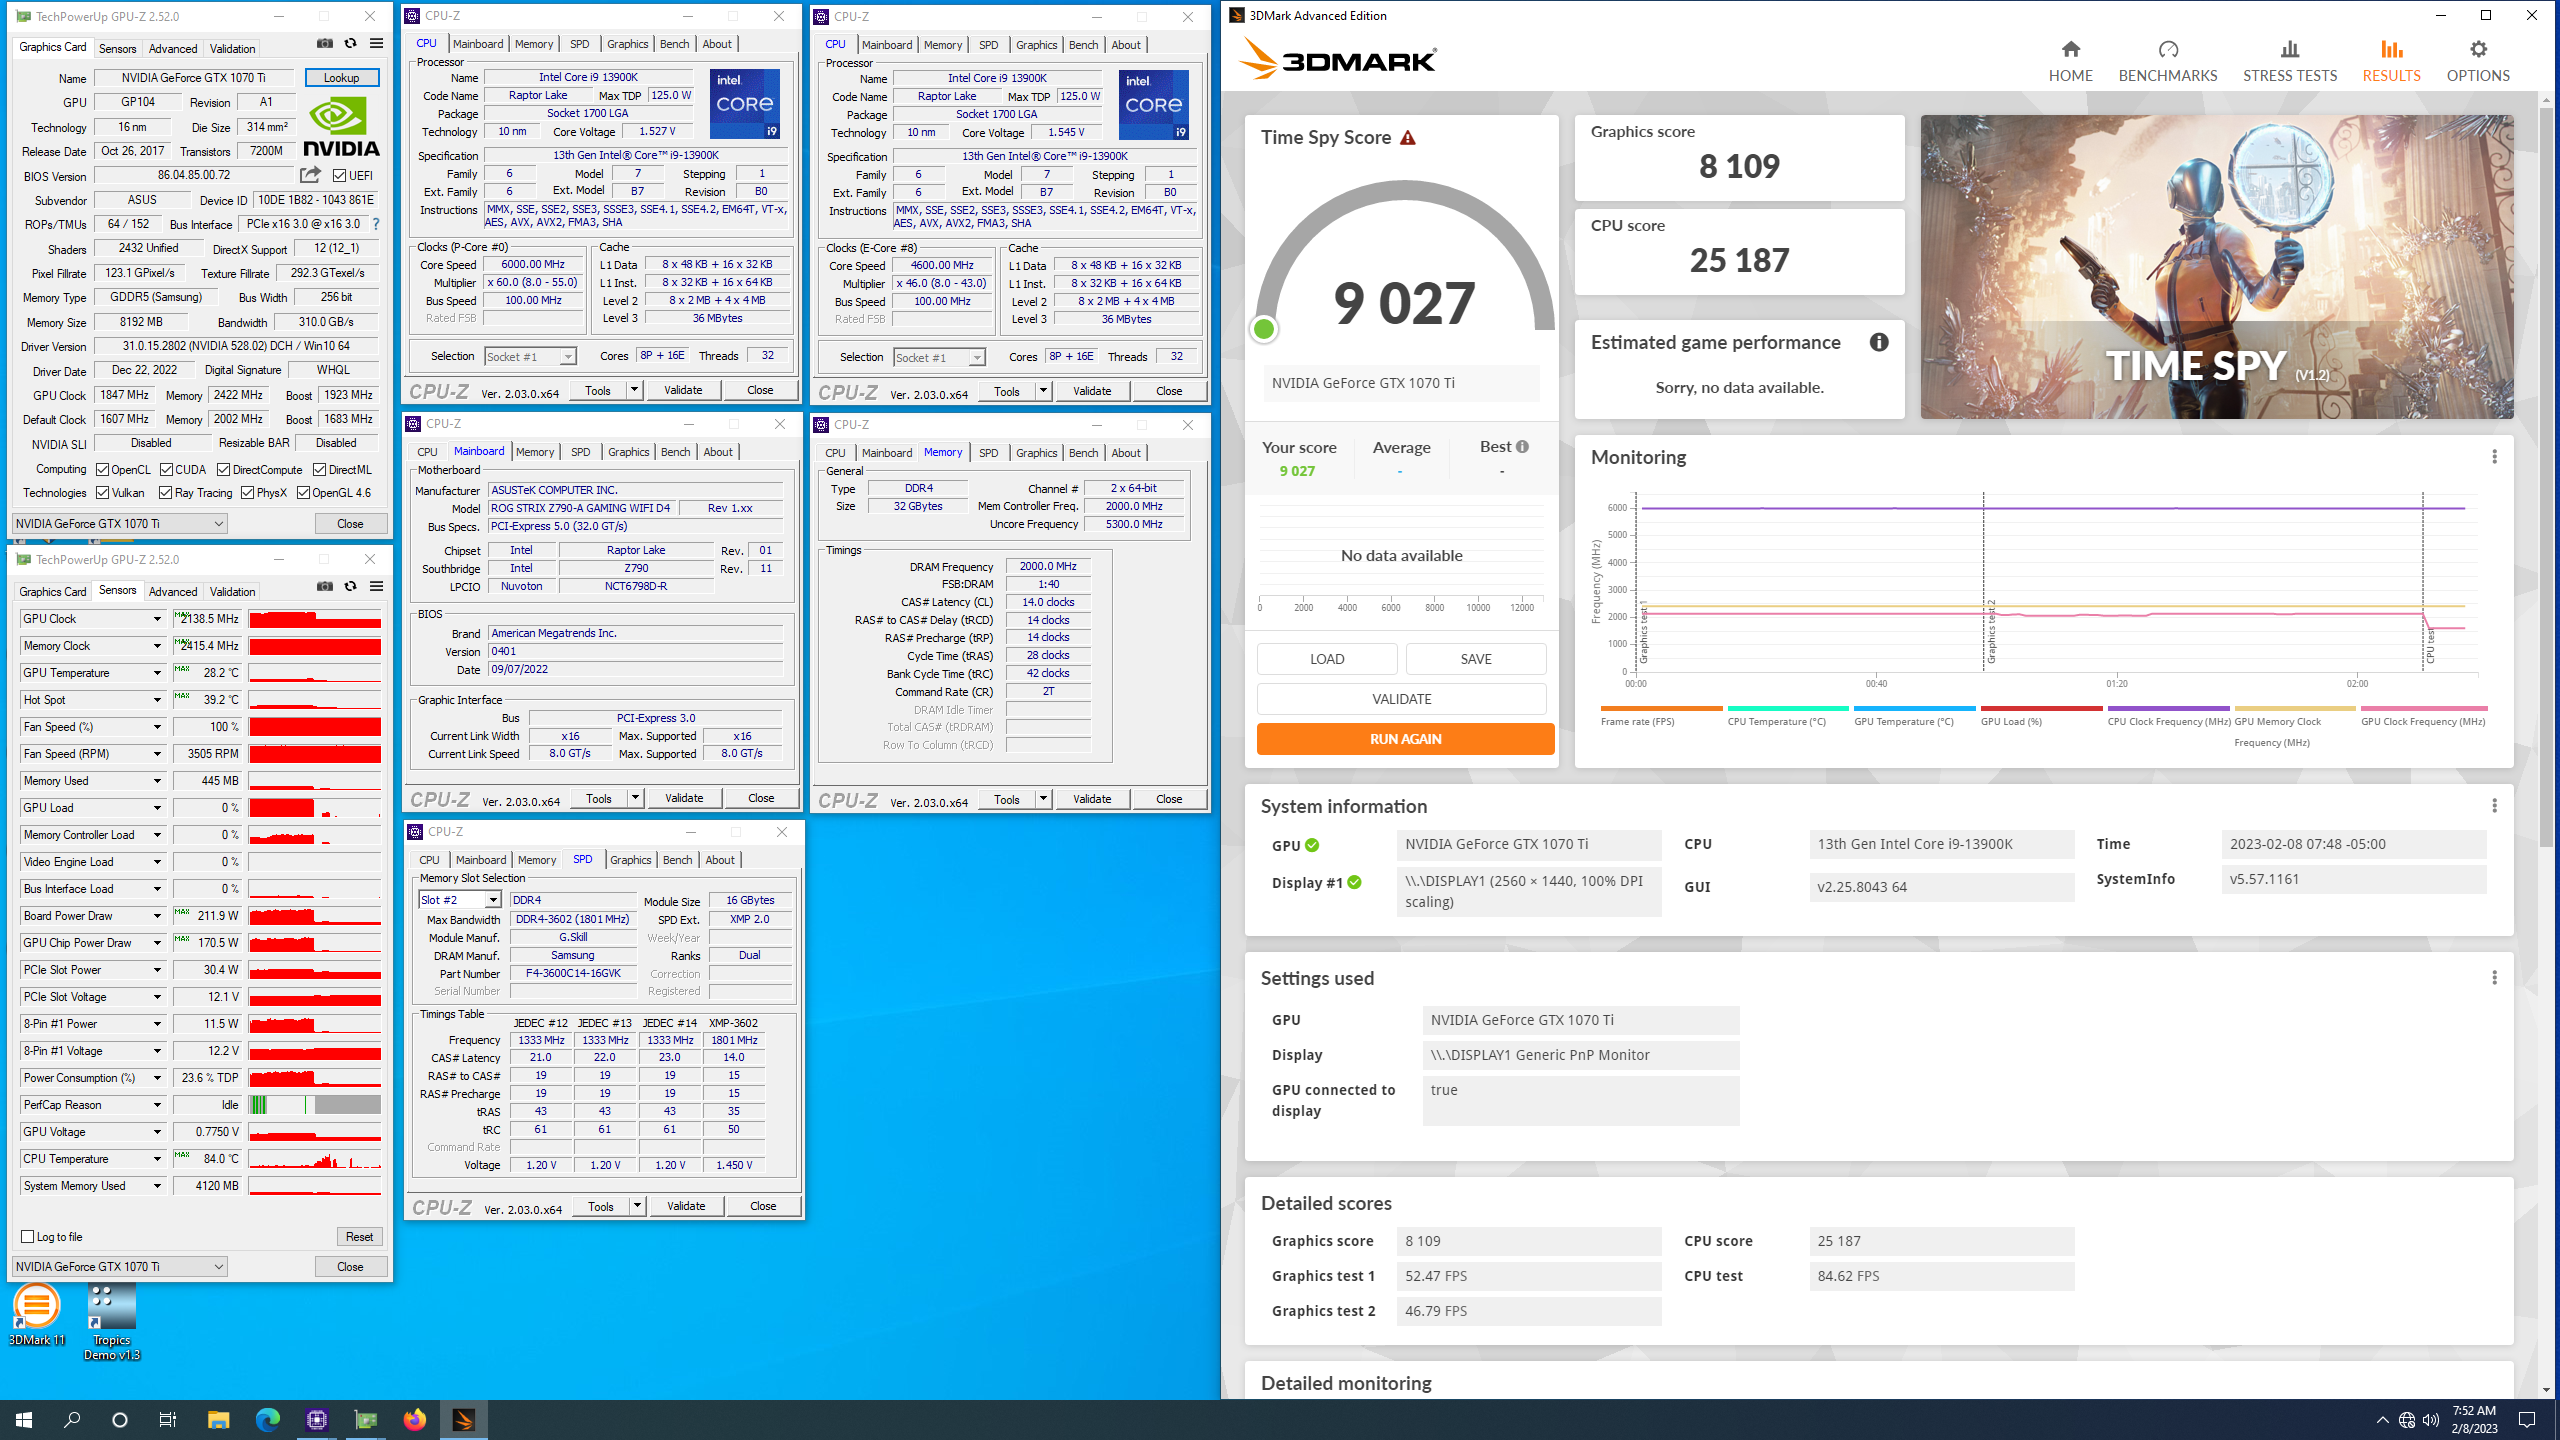Screen dimensions: 2560x1440
Task: Open Windows Start menu
Action: tap(24, 1419)
